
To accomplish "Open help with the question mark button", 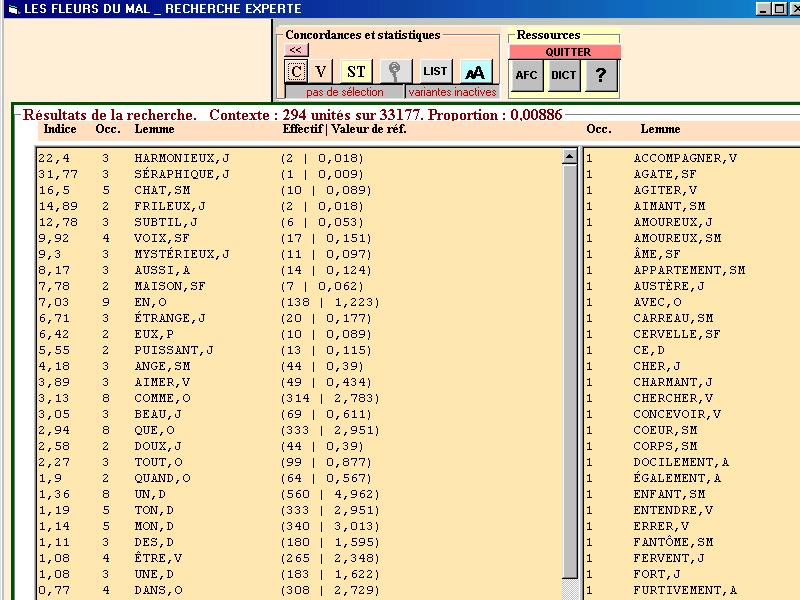I will point(601,76).
